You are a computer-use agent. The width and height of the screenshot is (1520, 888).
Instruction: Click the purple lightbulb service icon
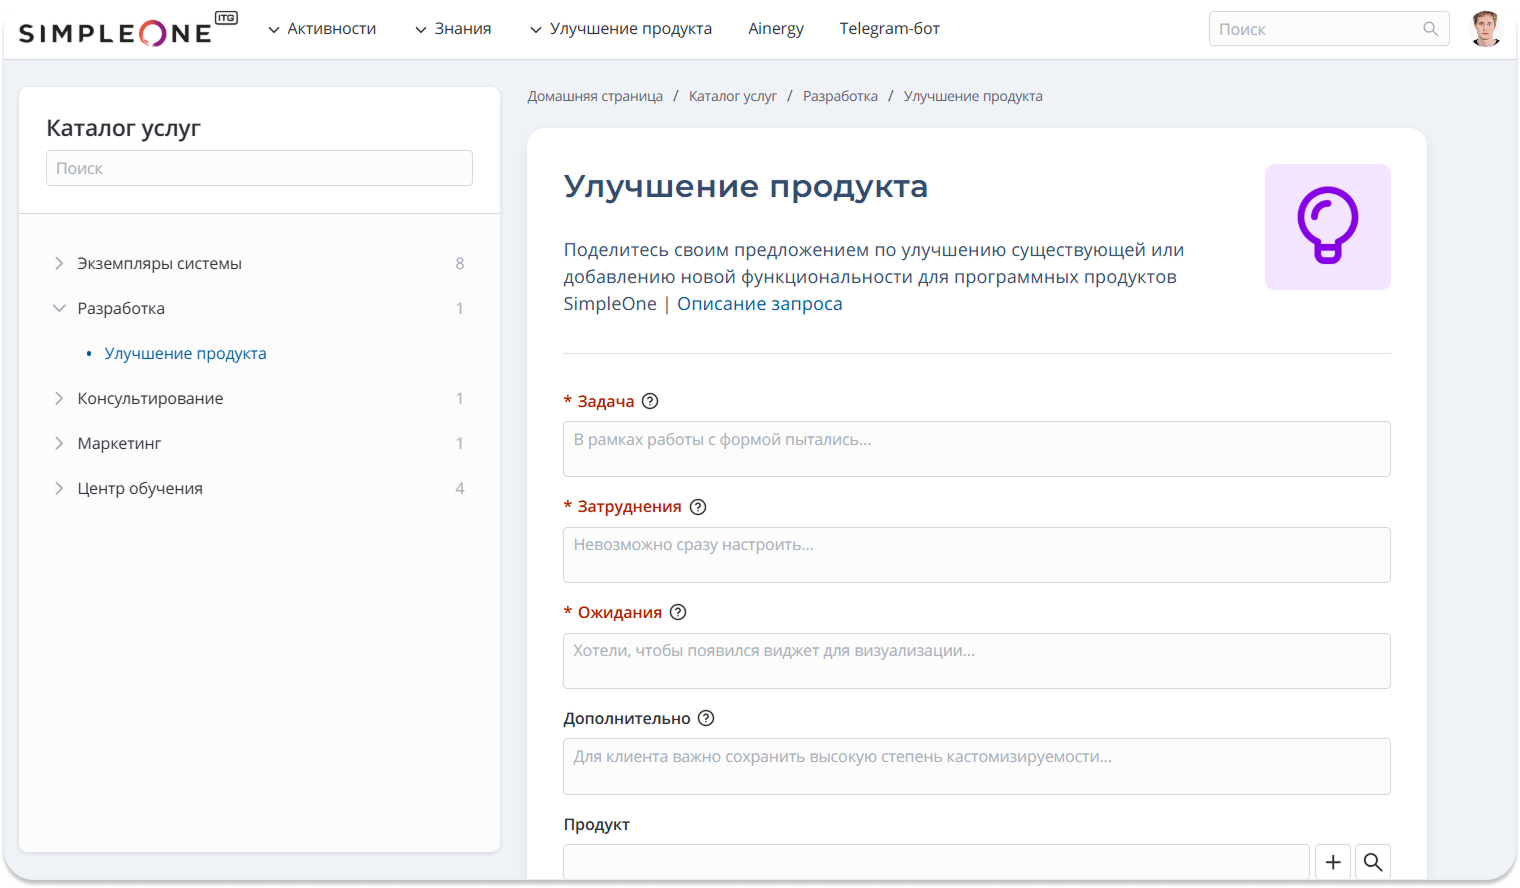click(x=1328, y=227)
